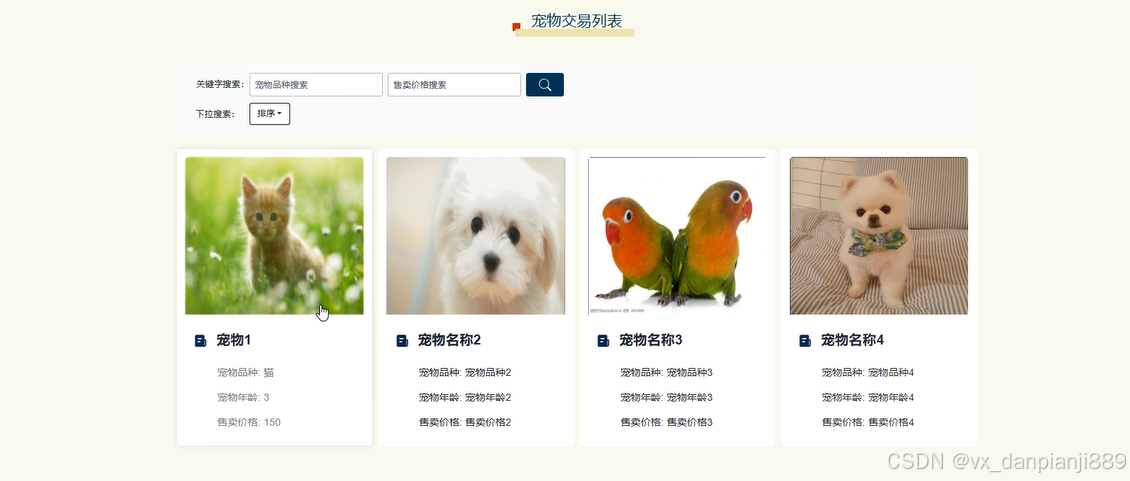The image size is (1130, 481).
Task: Open the Pomeranian dog photo
Action: (878, 236)
